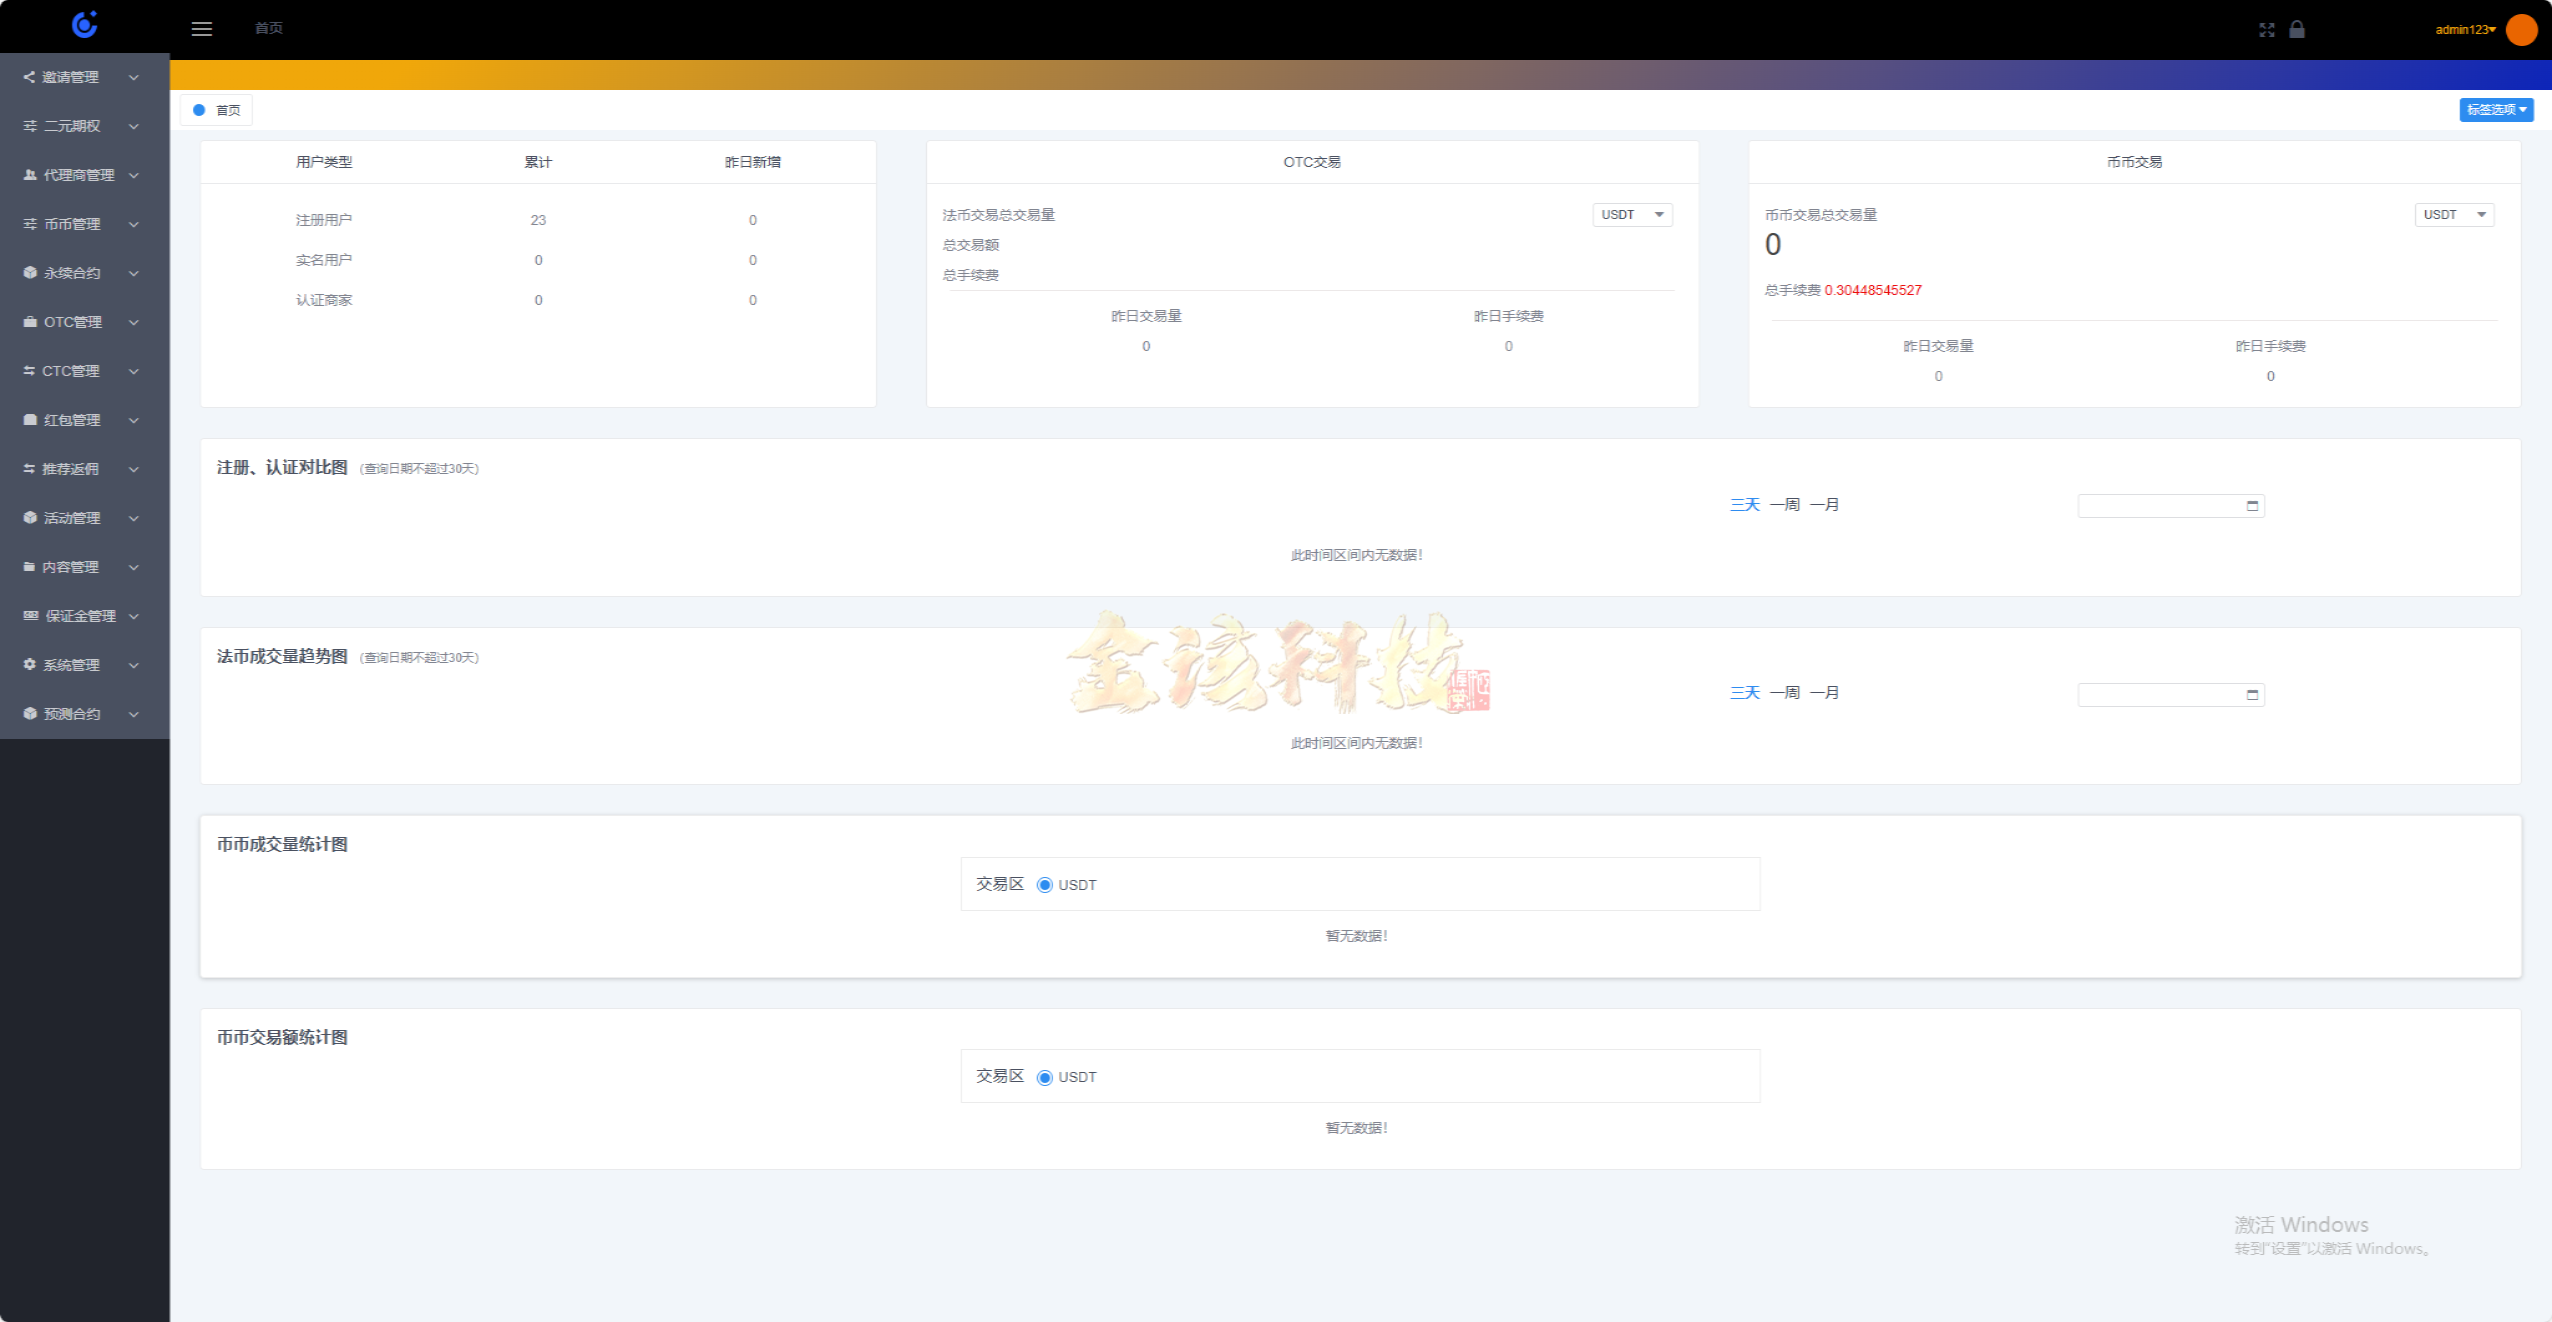Image resolution: width=2552 pixels, height=1322 pixels.
Task: Click the blue dot on the 首页 tab
Action: tap(199, 110)
